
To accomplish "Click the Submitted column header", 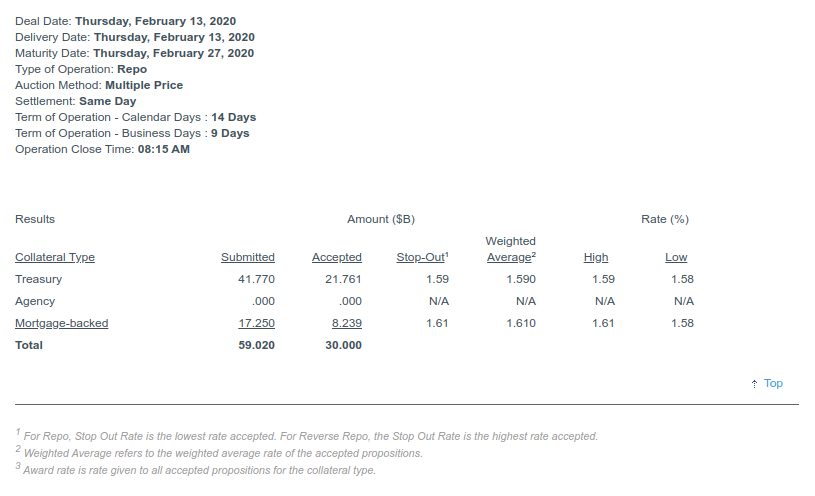I will point(247,258).
